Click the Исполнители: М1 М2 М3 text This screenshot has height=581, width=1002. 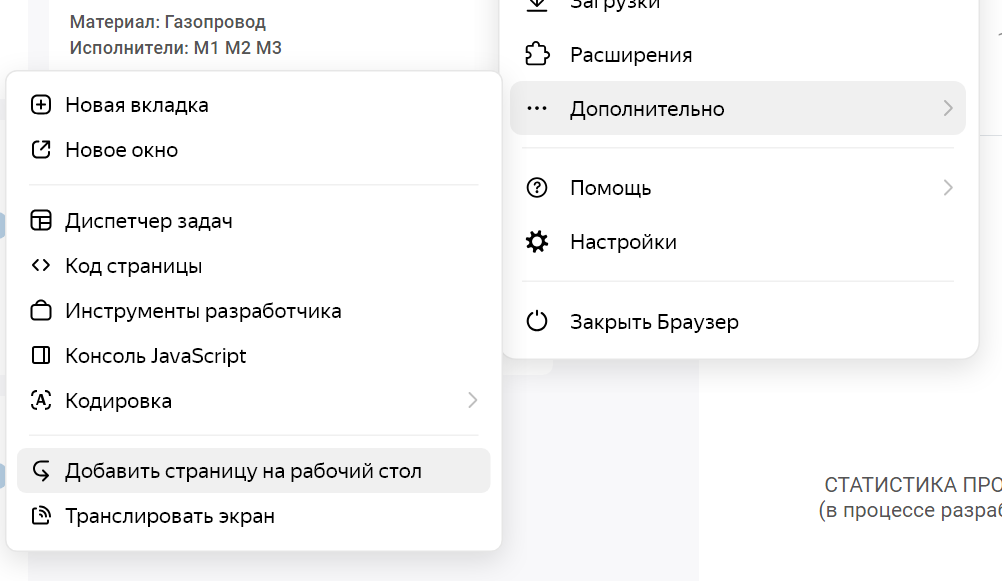(x=176, y=47)
